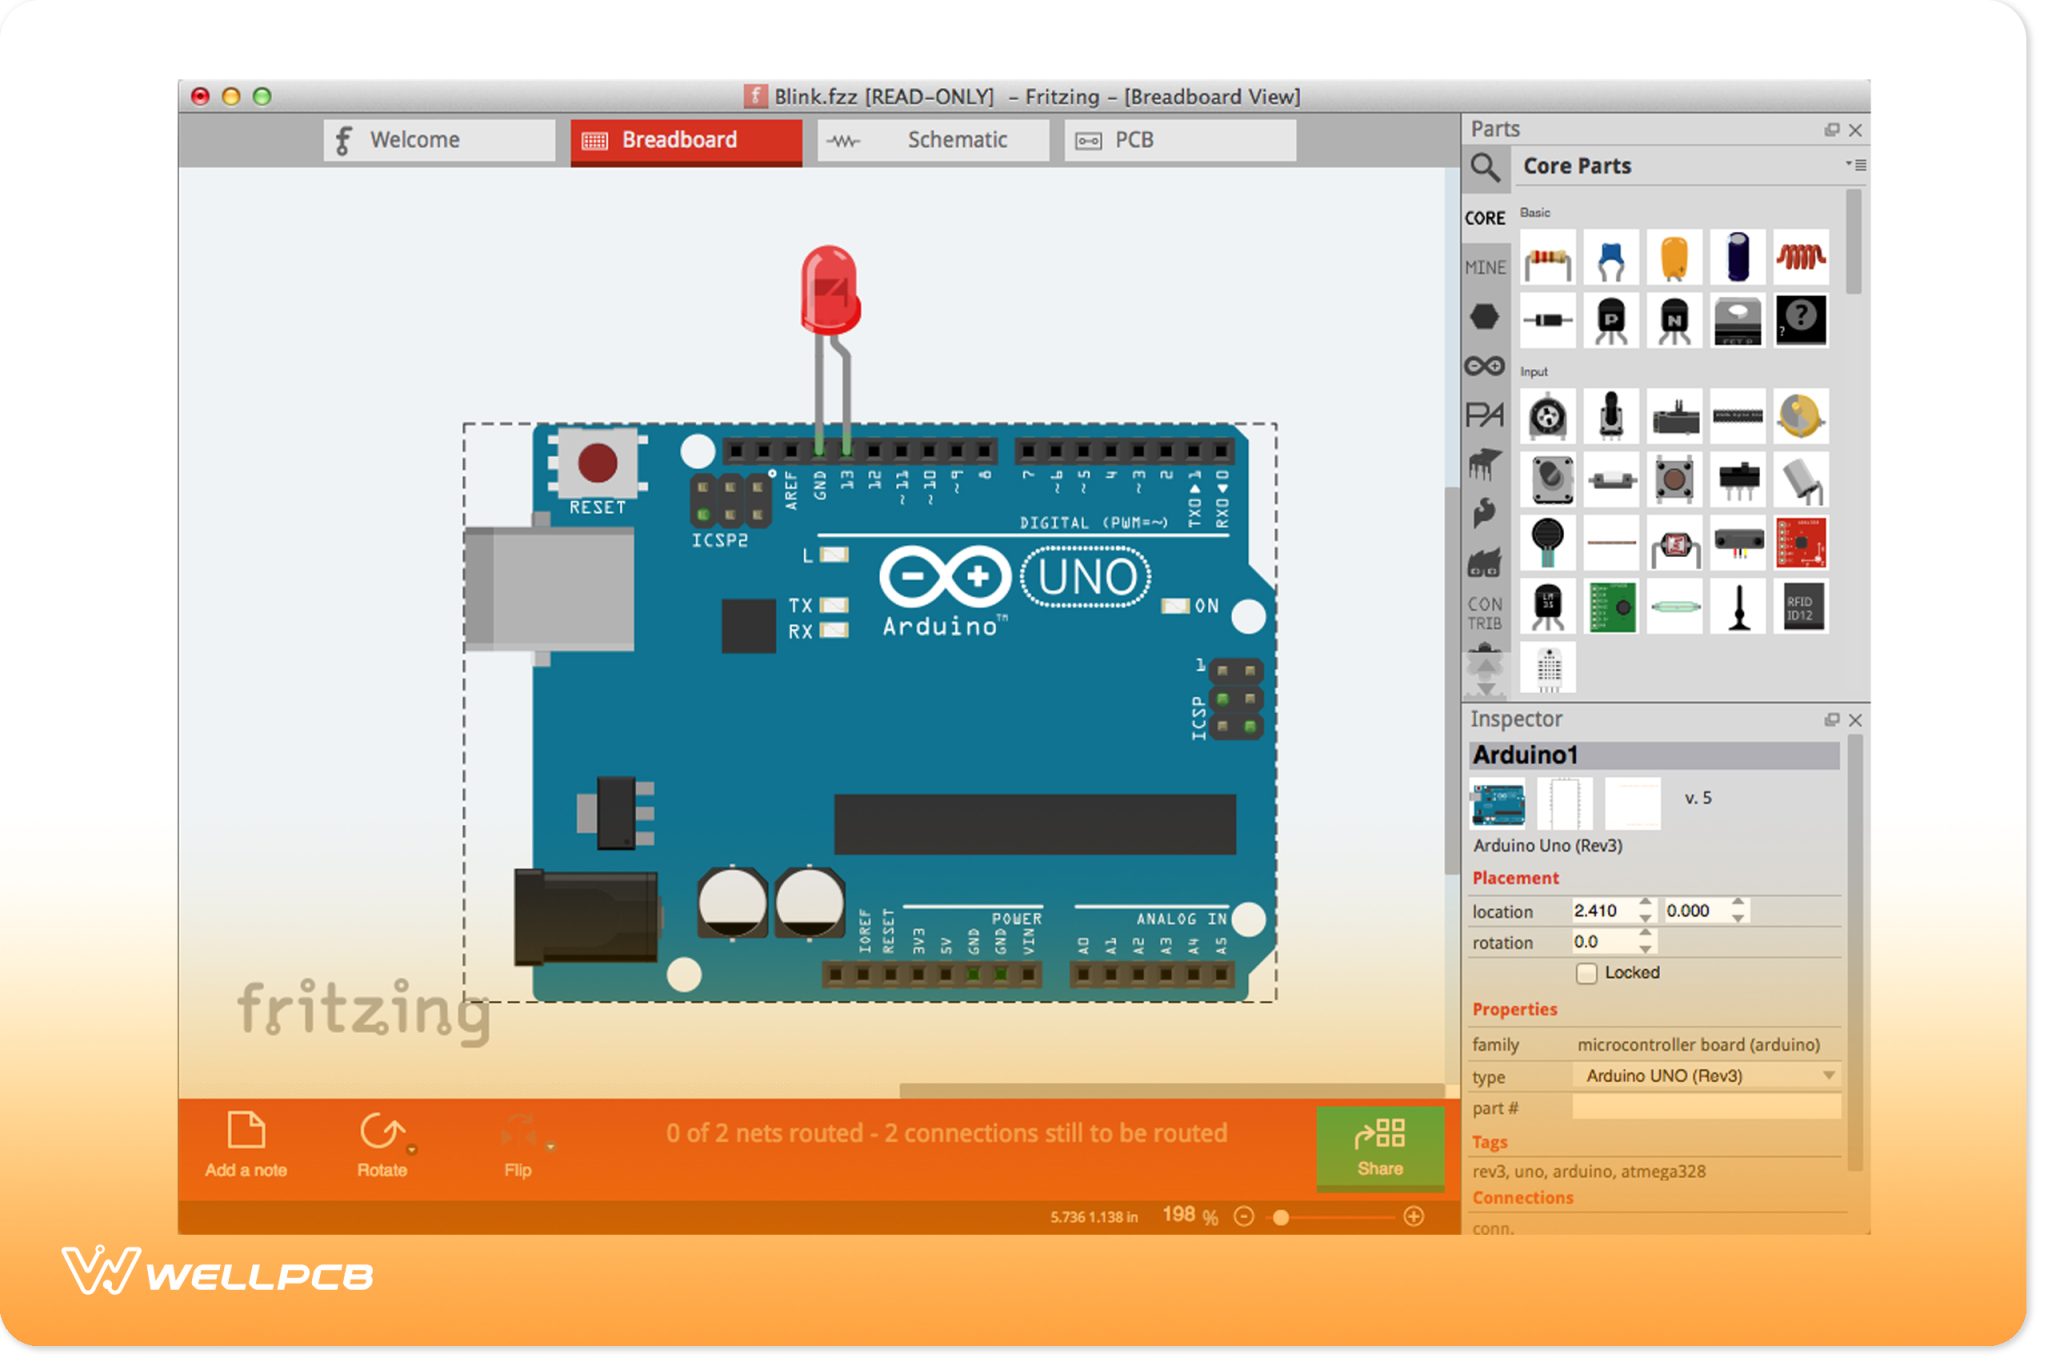The height and width of the screenshot is (1366, 2048).
Task: Click the parts bin list scrollbar
Action: [x=1853, y=243]
